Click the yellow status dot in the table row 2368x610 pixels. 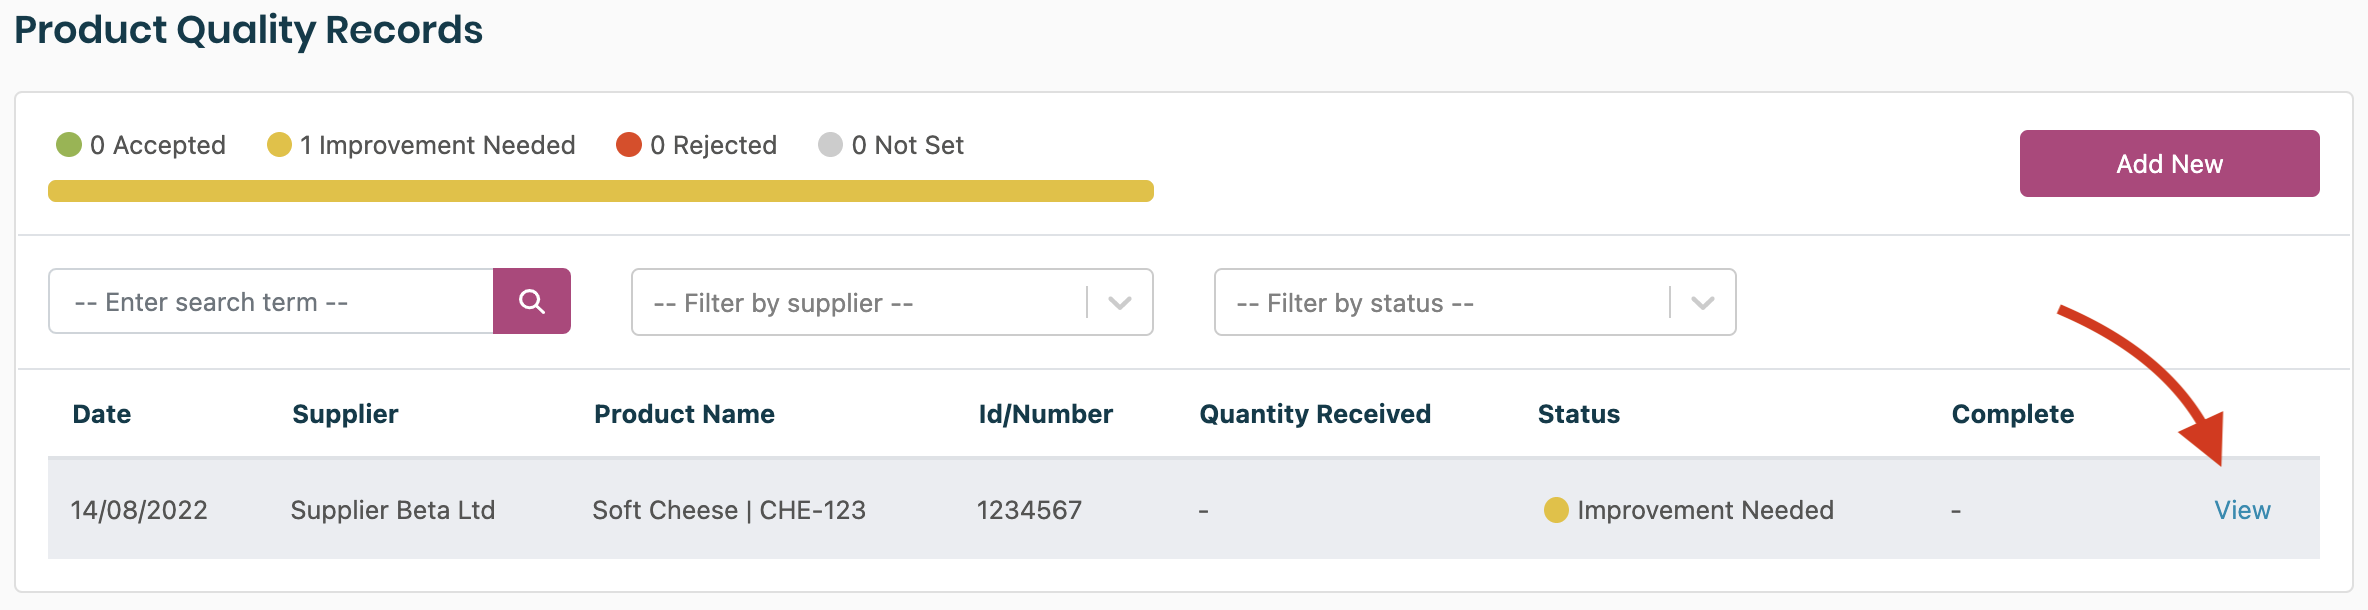[1556, 510]
